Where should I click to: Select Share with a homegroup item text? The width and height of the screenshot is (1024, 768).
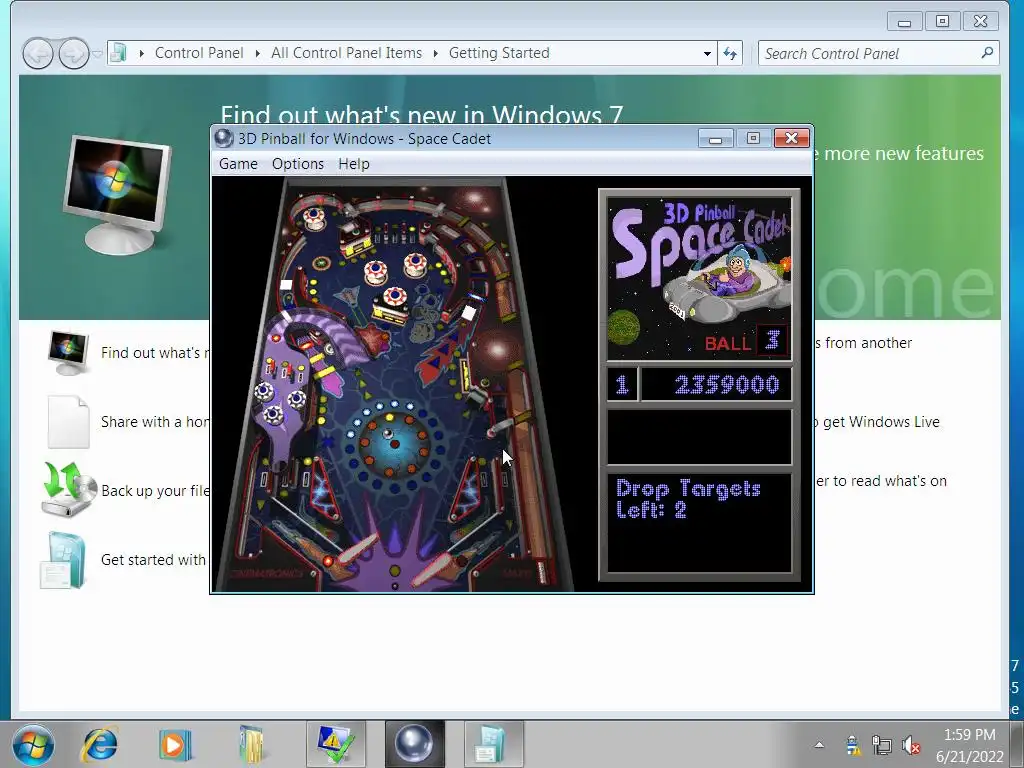155,422
